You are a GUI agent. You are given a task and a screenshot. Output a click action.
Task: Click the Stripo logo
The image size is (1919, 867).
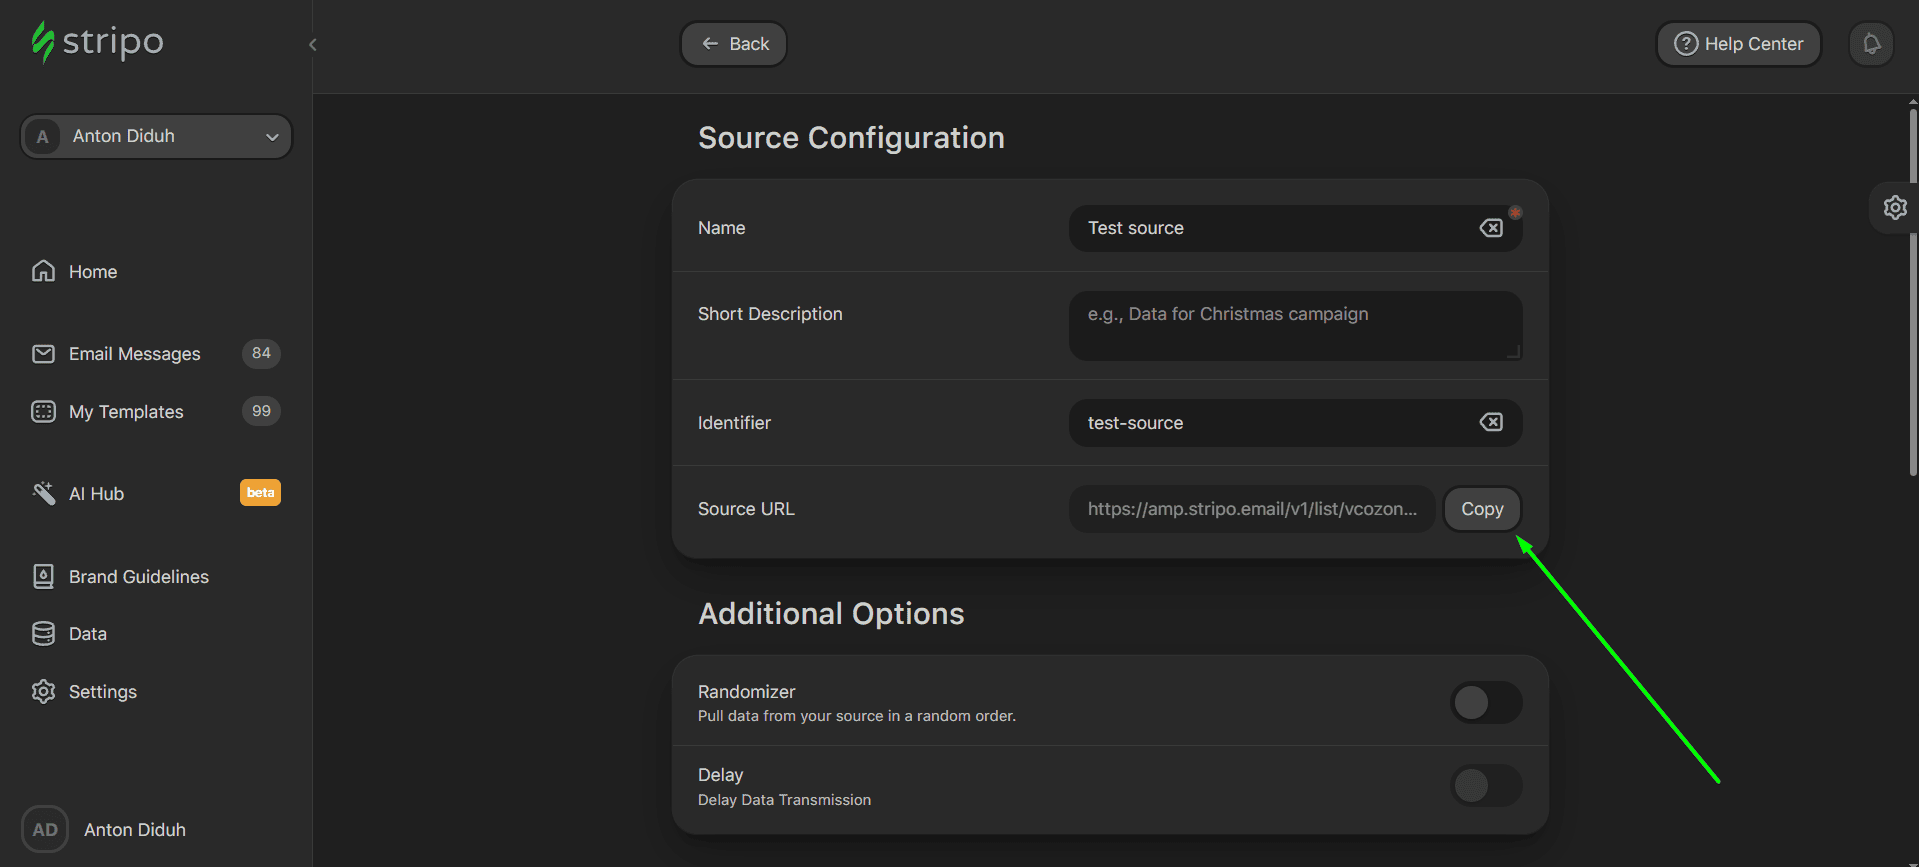tap(97, 43)
